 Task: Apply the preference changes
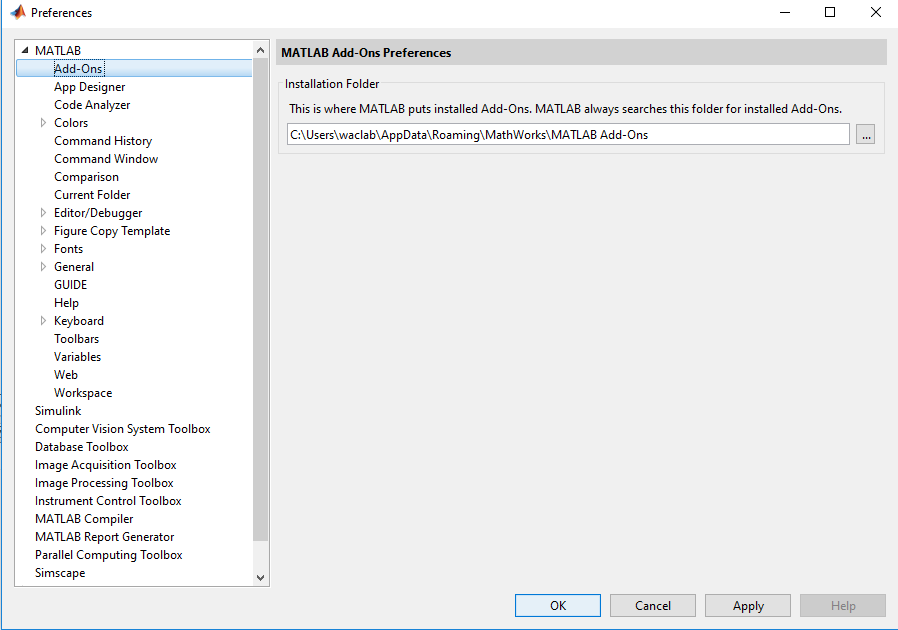748,605
